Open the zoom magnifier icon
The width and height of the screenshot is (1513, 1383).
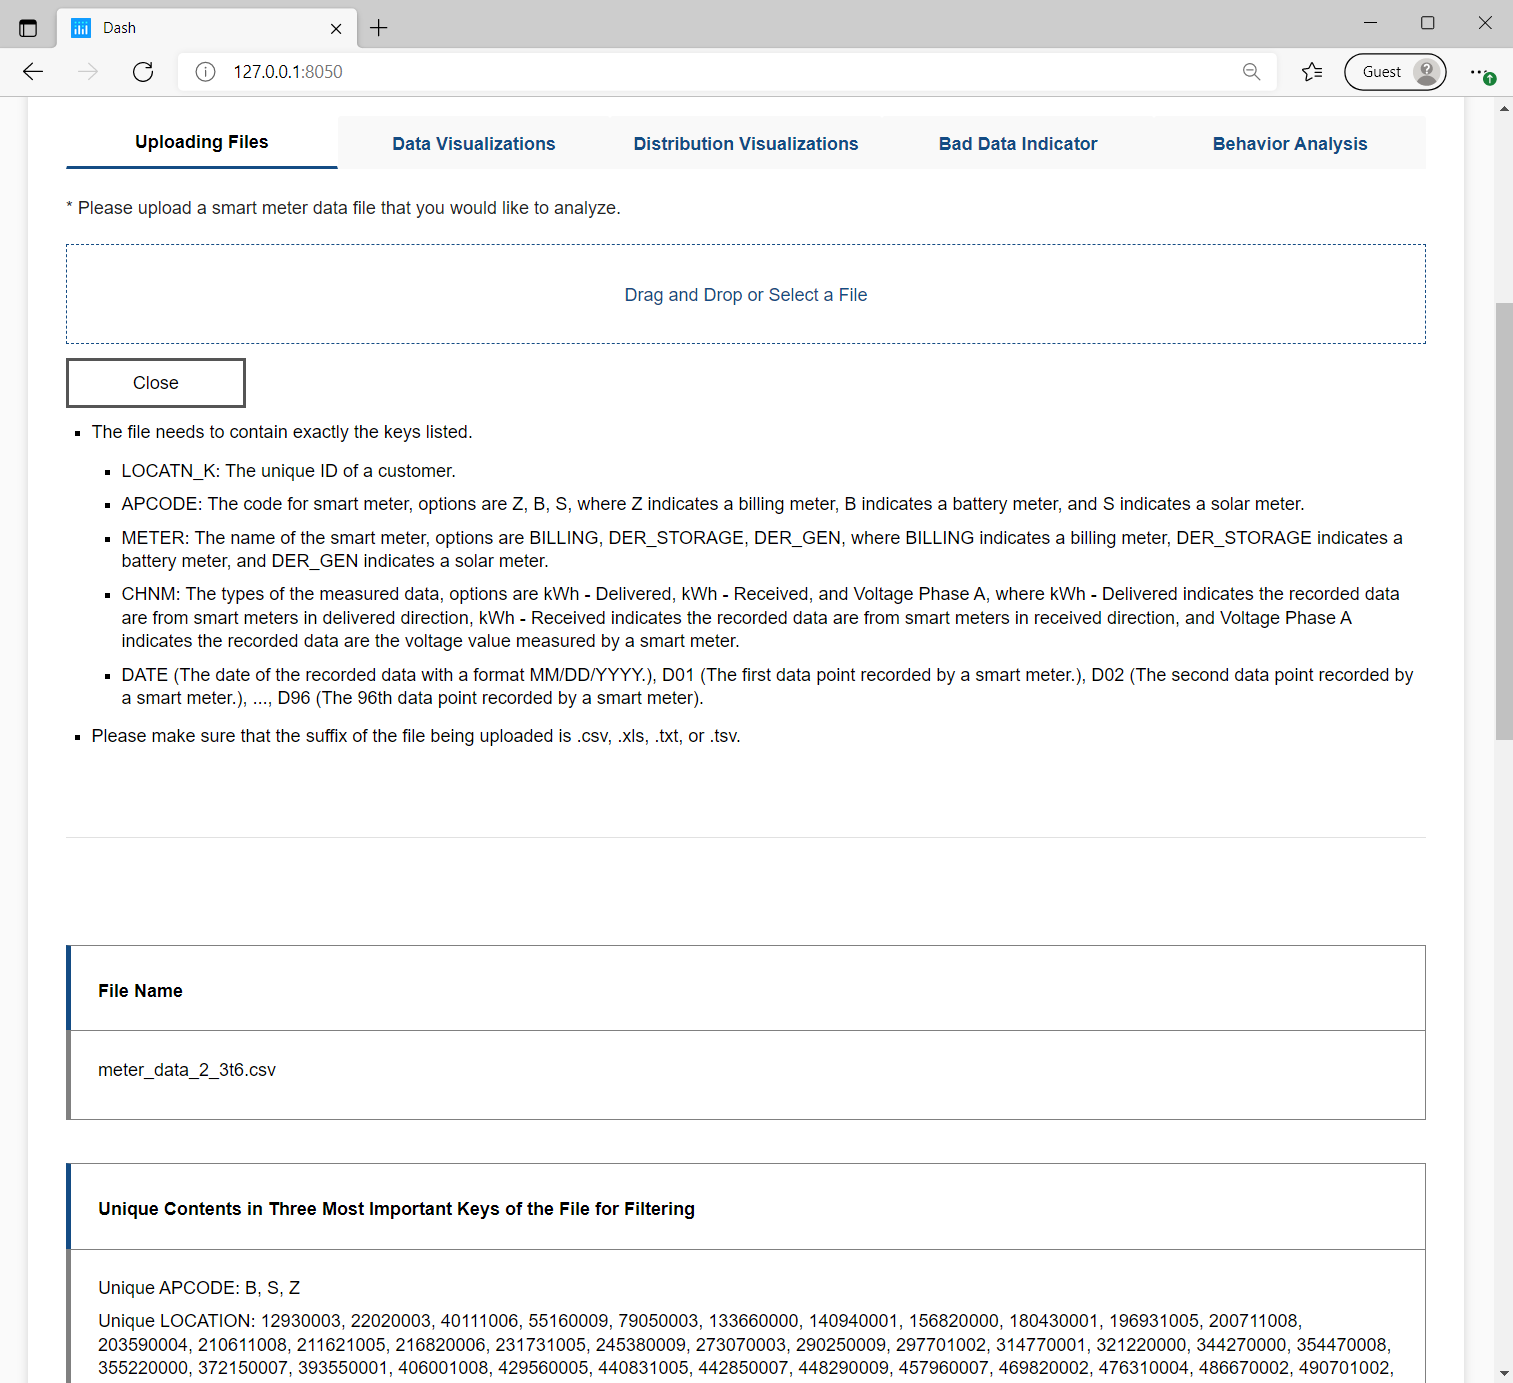1251,72
